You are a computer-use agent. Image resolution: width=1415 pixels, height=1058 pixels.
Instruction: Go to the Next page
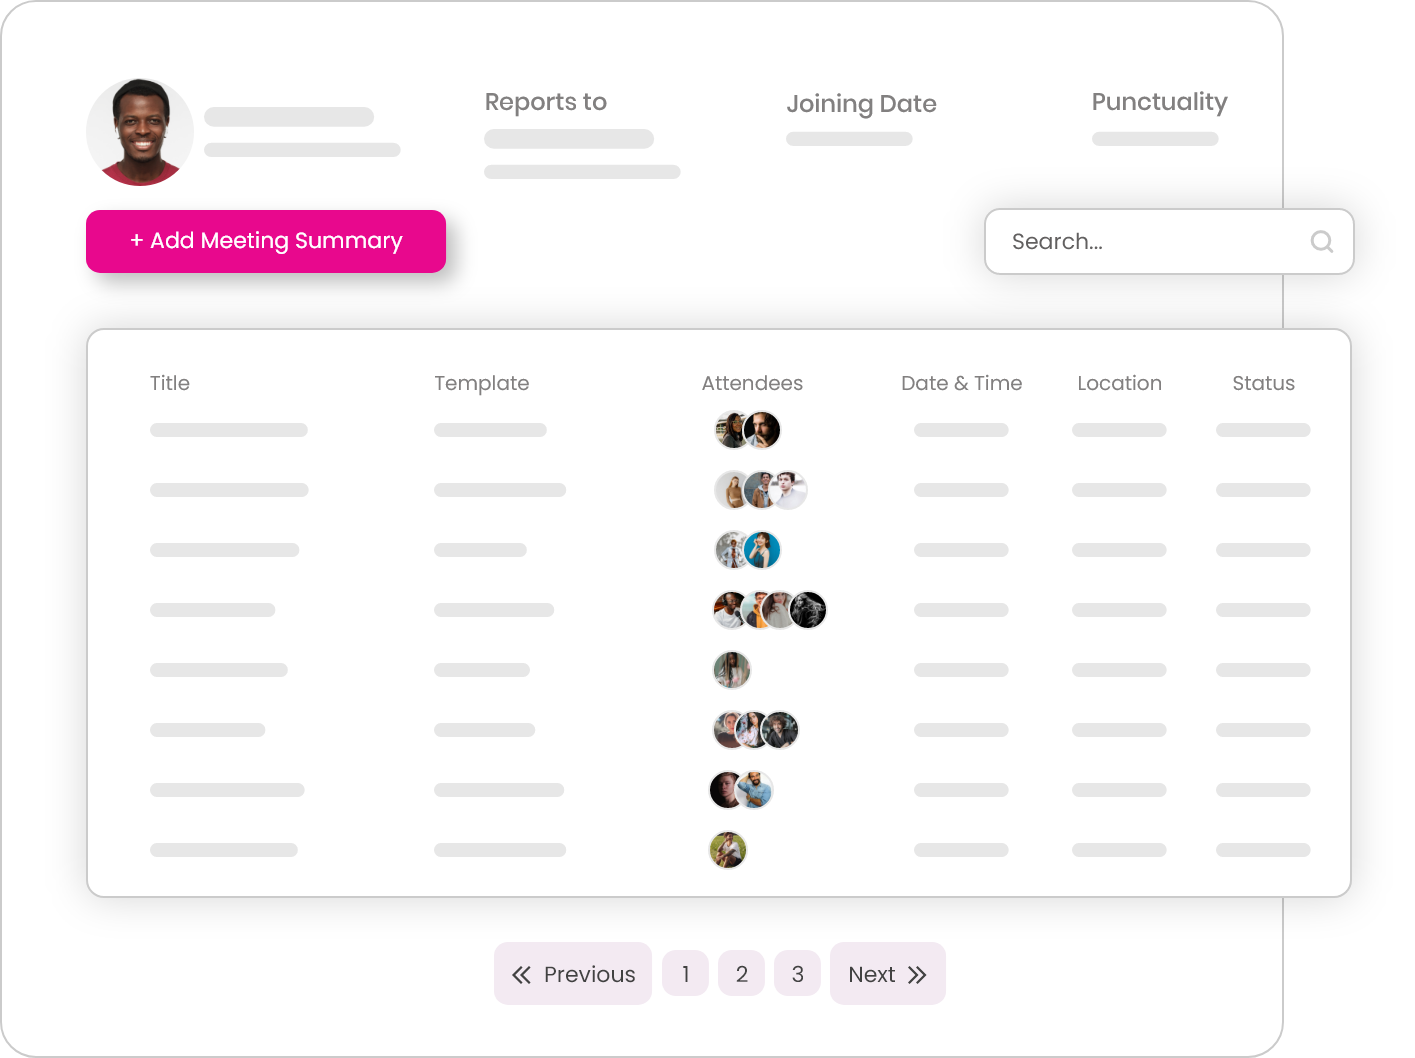(x=888, y=973)
